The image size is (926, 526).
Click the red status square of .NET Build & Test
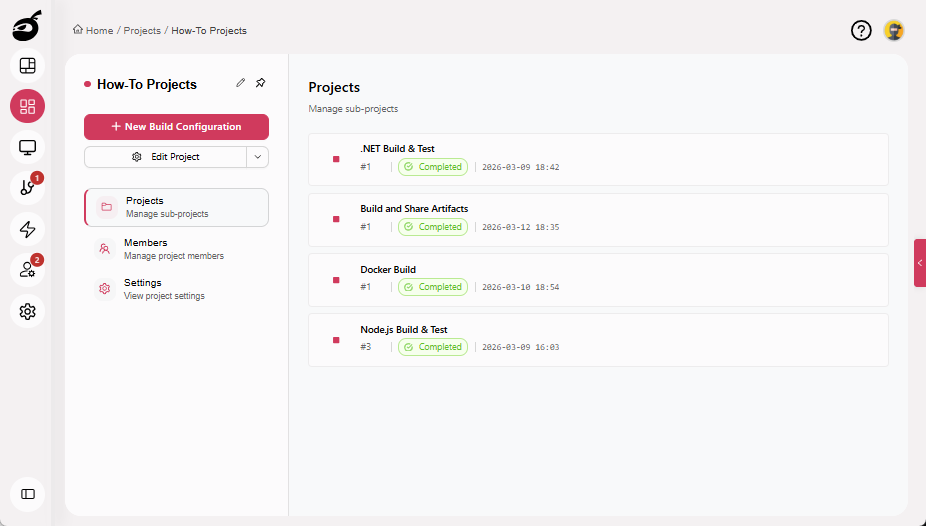coord(336,159)
